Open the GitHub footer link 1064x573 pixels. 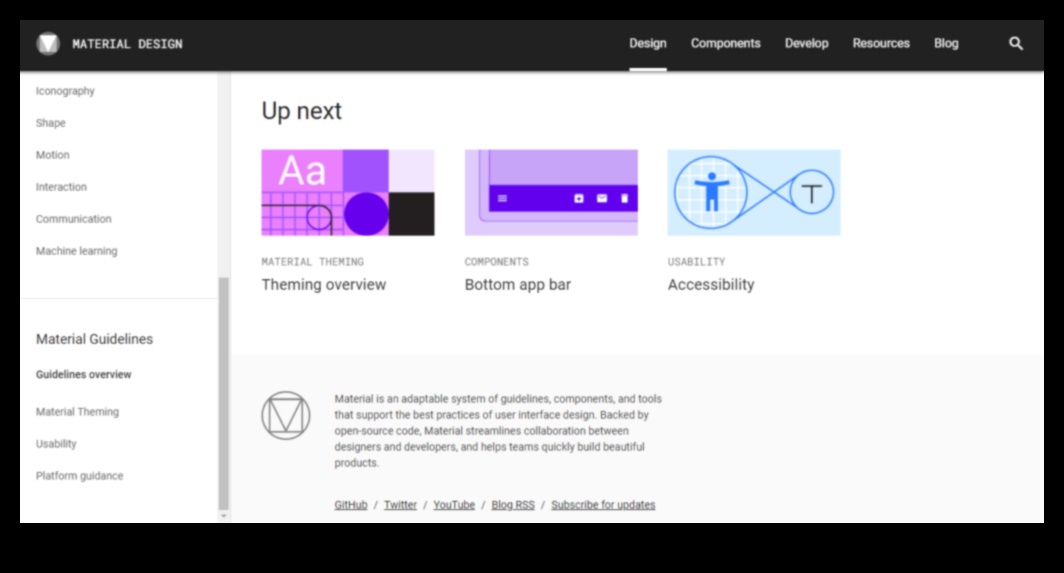click(x=351, y=505)
